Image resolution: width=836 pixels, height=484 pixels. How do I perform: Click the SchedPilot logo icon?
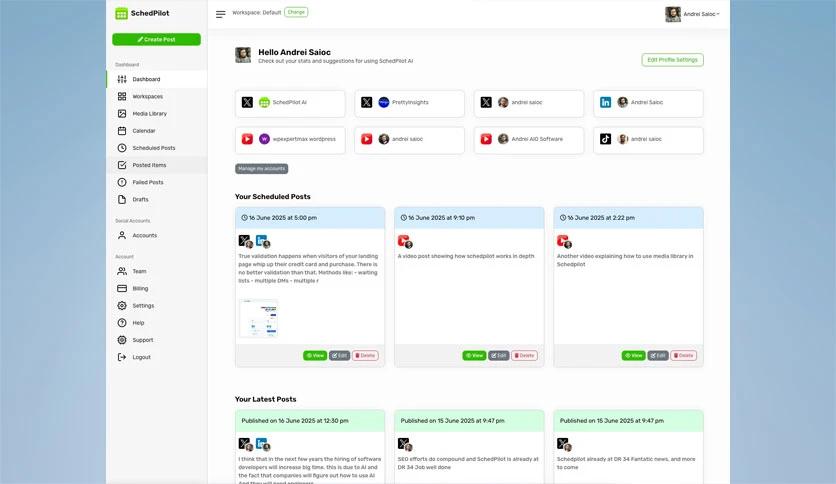pos(122,13)
